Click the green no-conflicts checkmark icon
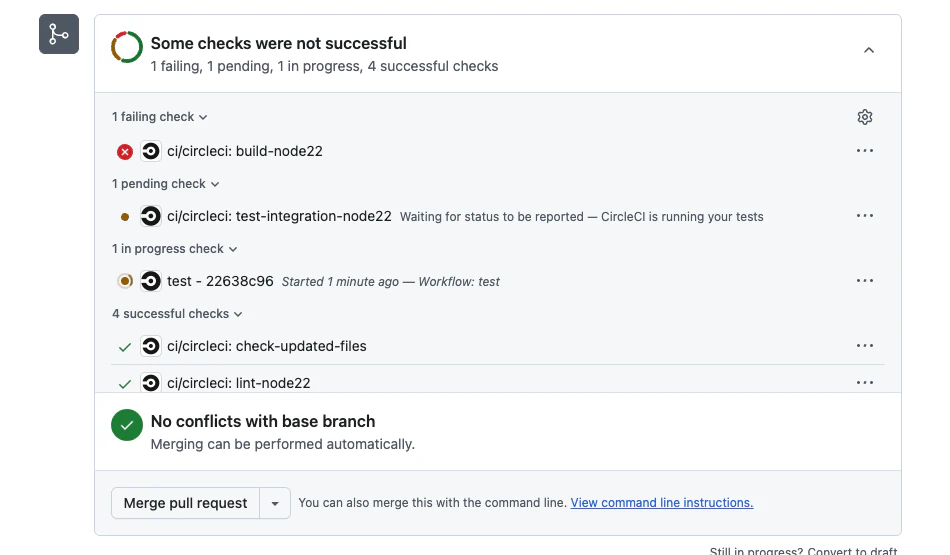 127,425
